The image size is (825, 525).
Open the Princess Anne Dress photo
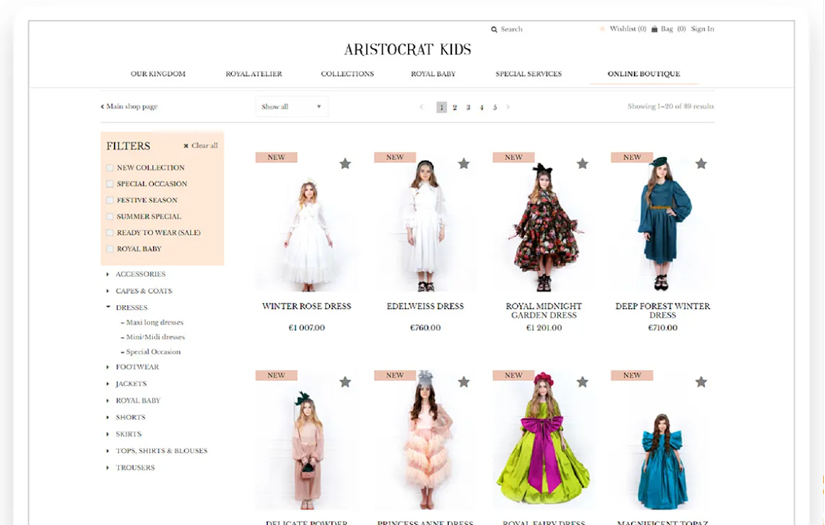pyautogui.click(x=426, y=441)
